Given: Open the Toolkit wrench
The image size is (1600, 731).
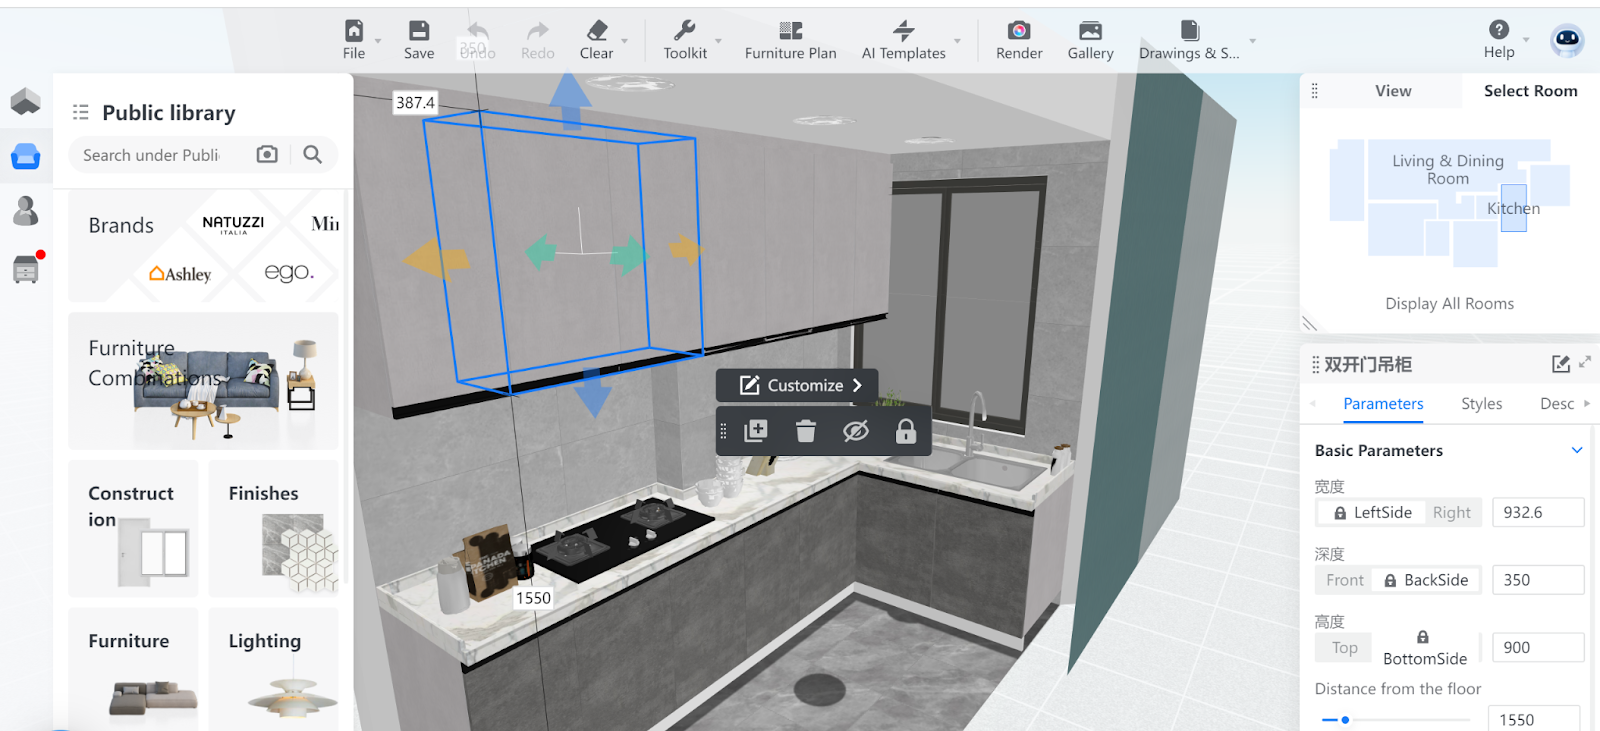Looking at the screenshot, I should coord(685,40).
